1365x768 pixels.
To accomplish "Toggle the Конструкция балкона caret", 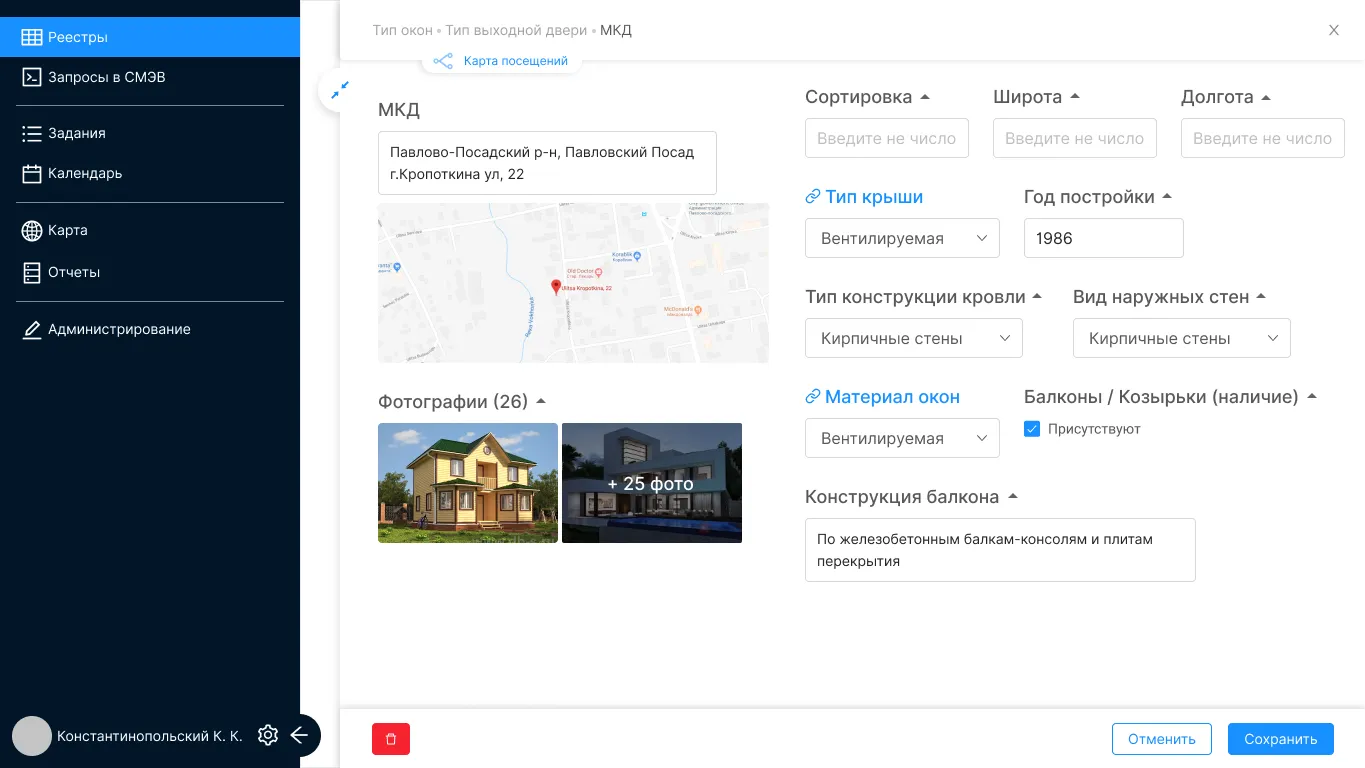I will point(1012,497).
